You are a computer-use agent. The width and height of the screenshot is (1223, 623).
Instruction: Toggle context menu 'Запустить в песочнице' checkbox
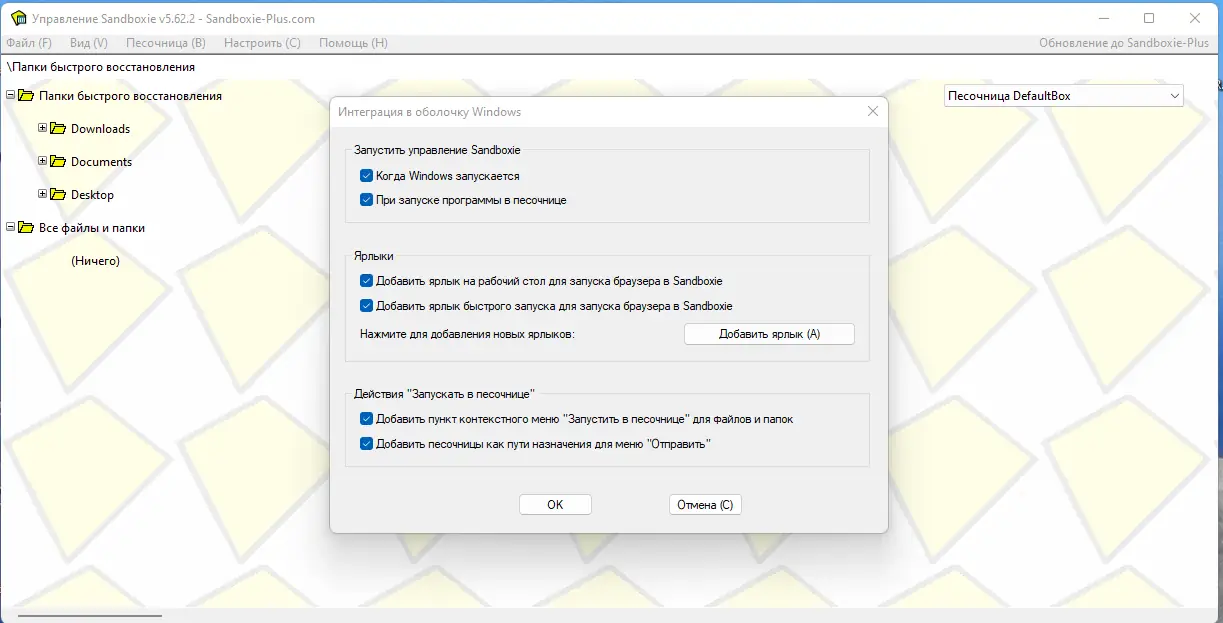(366, 419)
